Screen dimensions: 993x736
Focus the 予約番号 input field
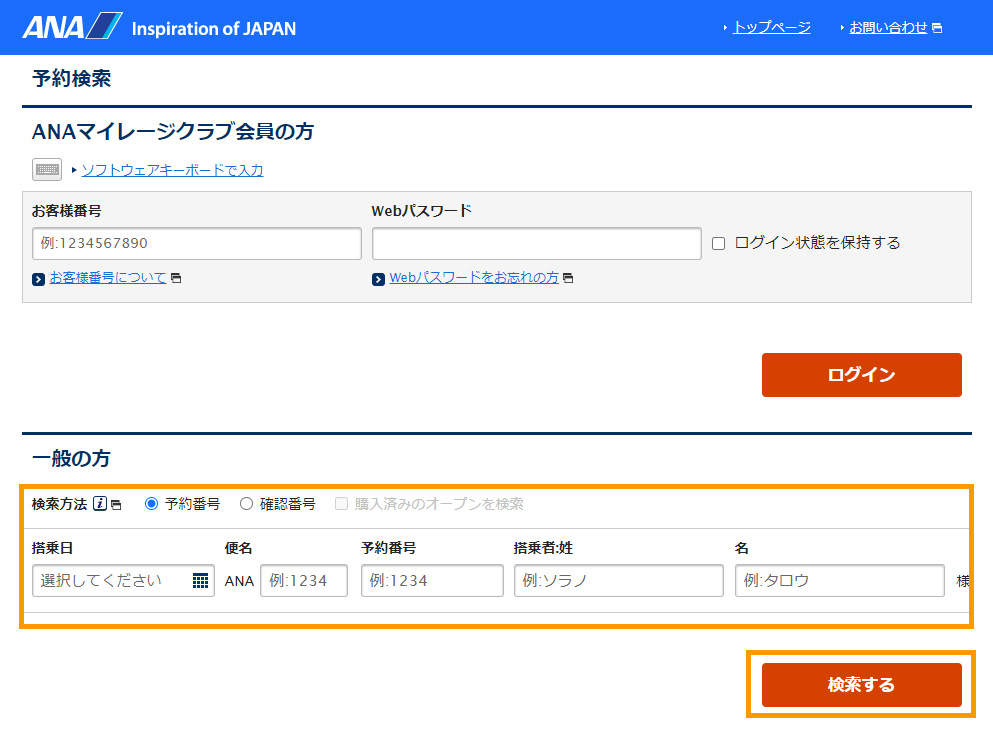(433, 581)
